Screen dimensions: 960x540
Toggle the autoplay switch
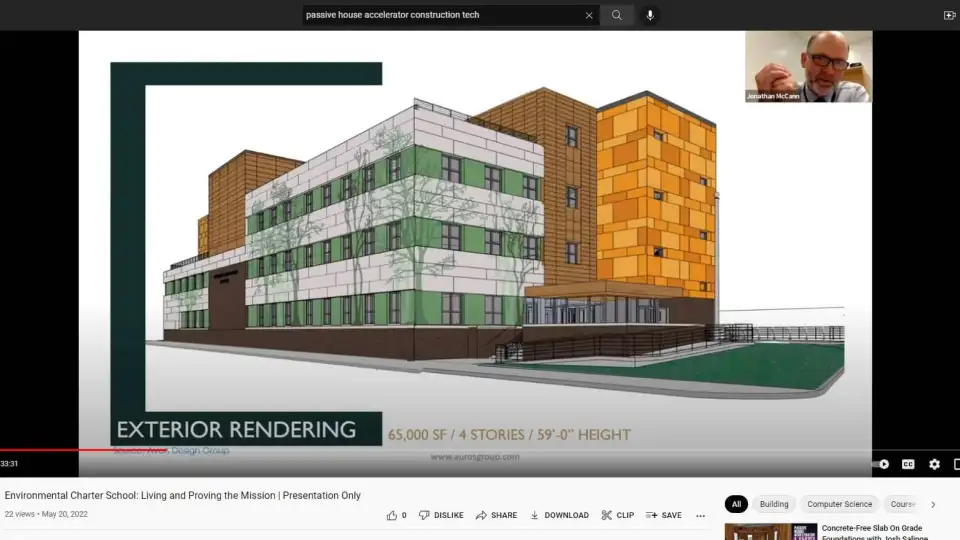[x=882, y=464]
